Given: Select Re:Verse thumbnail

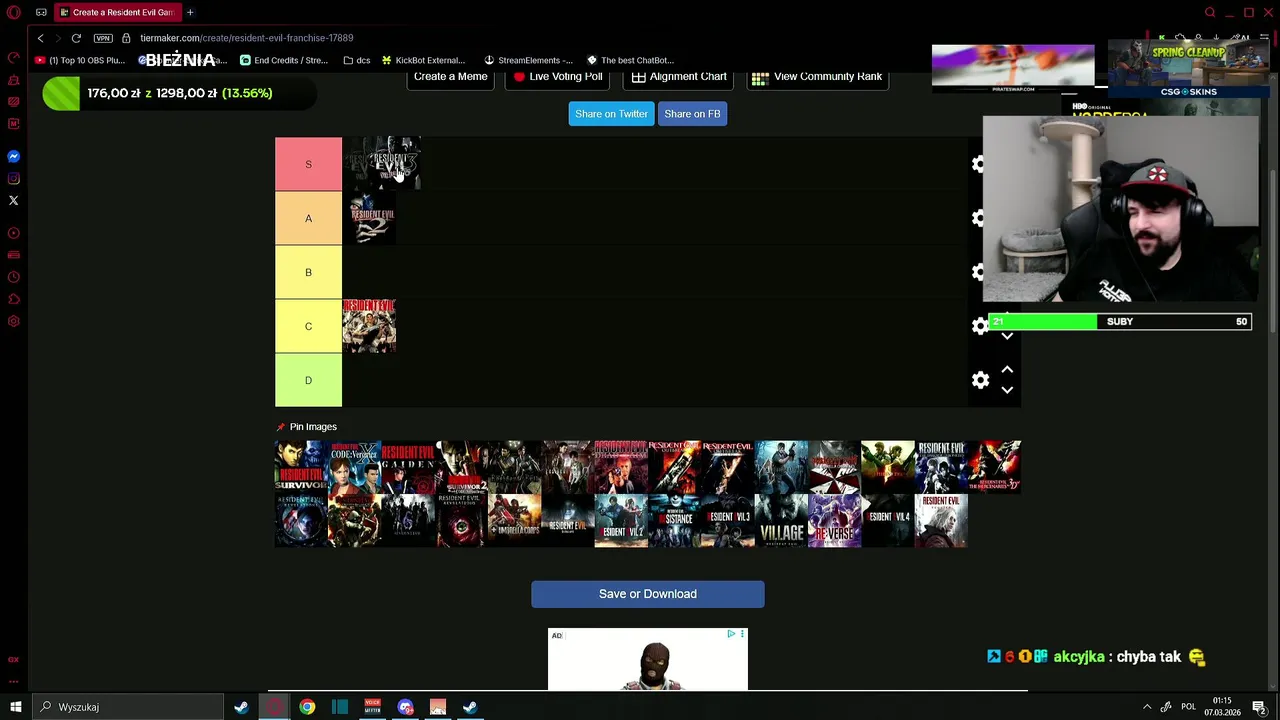Looking at the screenshot, I should (834, 521).
